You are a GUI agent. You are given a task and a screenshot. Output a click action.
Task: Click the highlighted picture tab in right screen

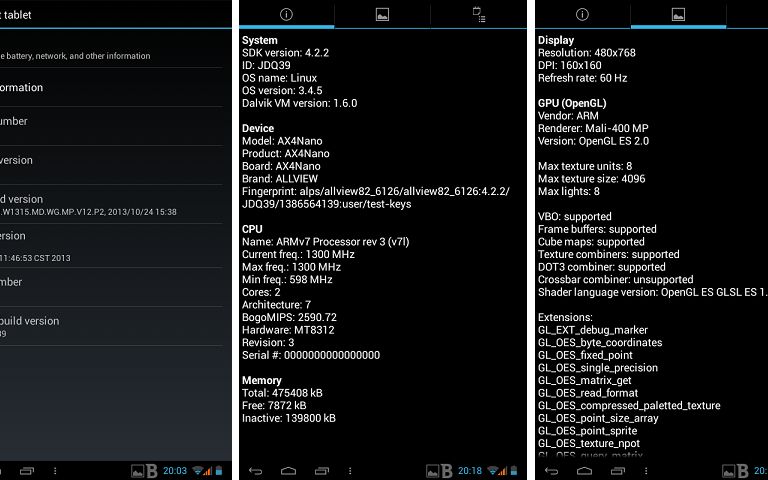click(x=678, y=14)
